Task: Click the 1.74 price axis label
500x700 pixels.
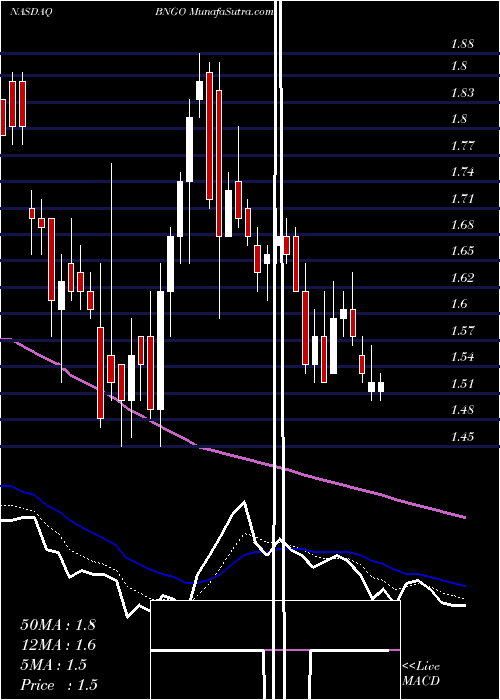Action: tap(462, 172)
